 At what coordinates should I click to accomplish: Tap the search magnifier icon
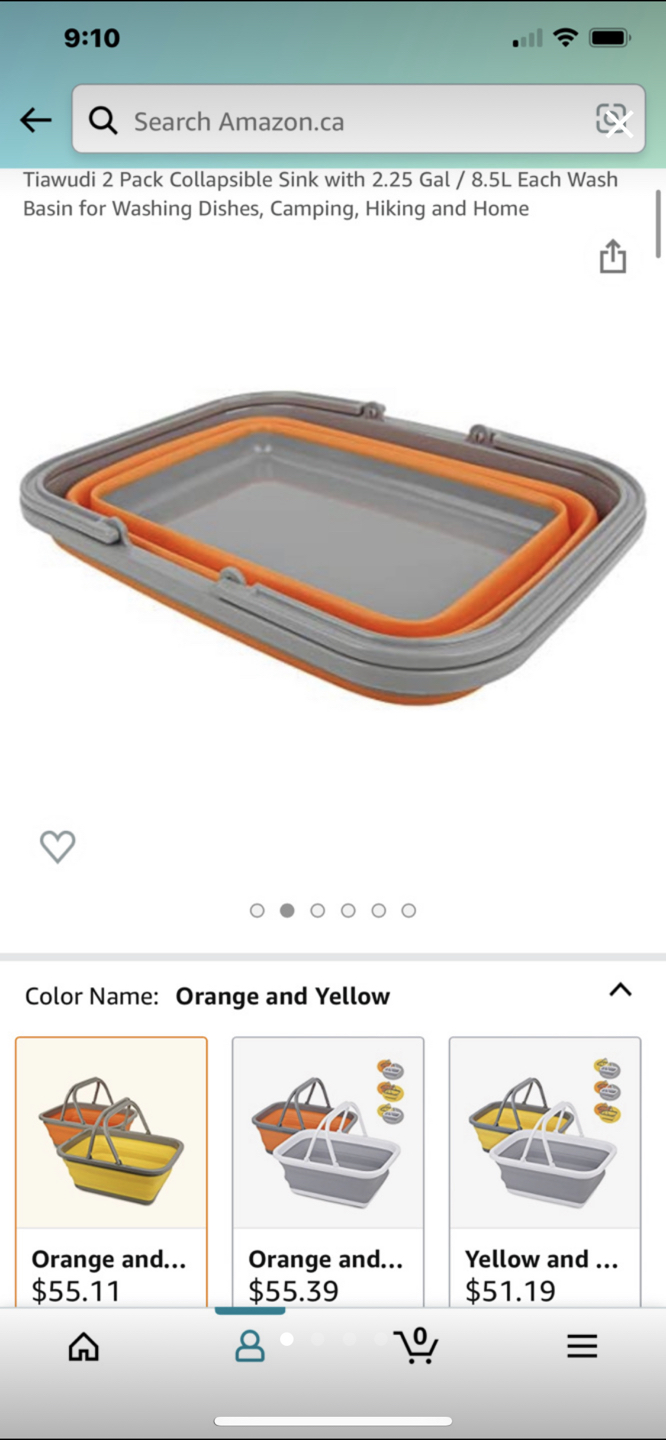pos(103,121)
